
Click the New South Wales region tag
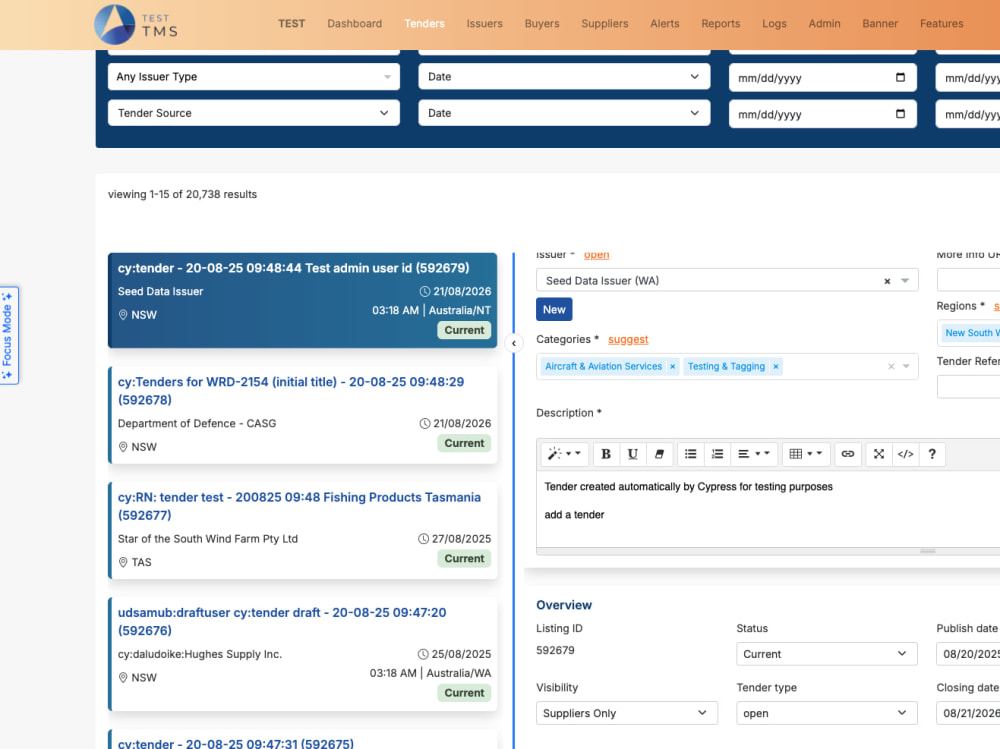click(969, 332)
